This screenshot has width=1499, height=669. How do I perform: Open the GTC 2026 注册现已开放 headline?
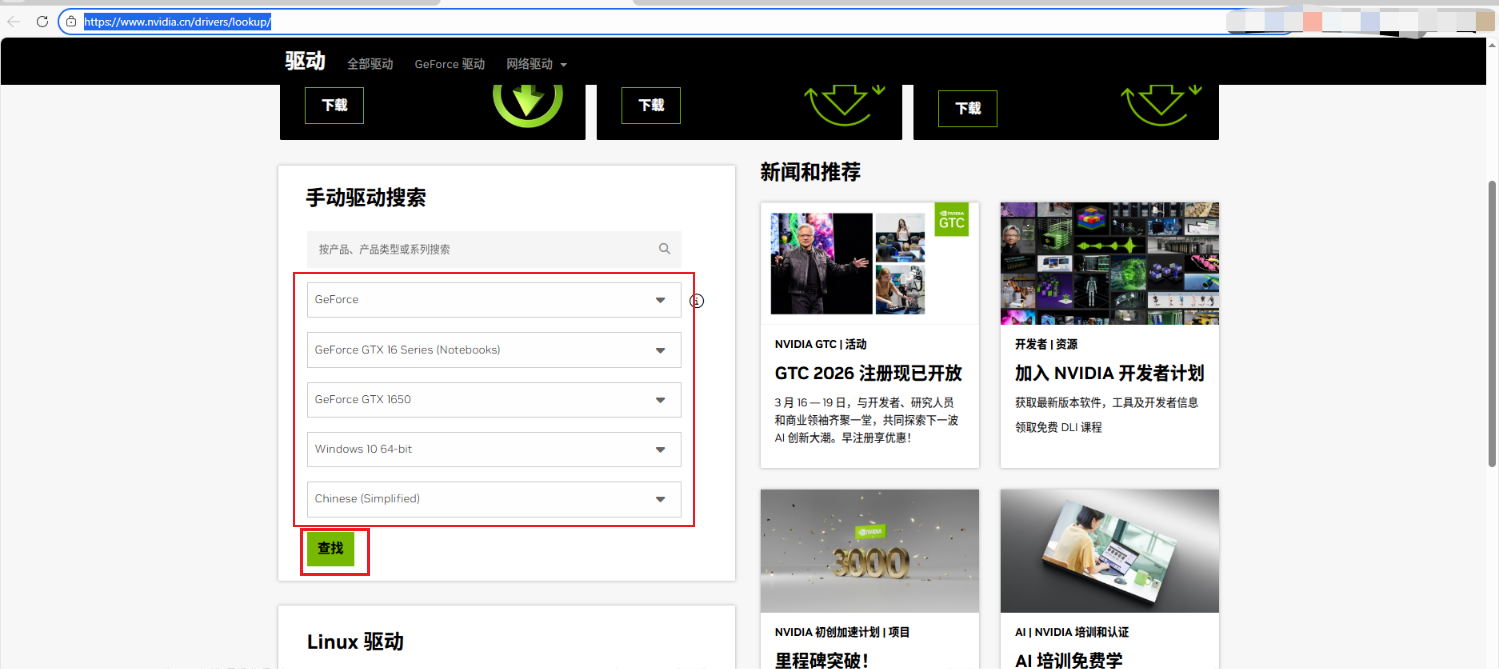click(x=868, y=373)
